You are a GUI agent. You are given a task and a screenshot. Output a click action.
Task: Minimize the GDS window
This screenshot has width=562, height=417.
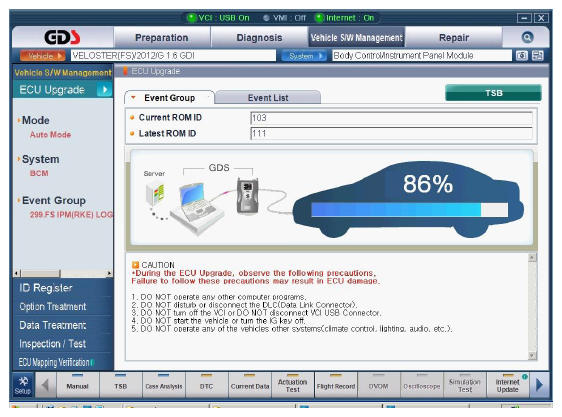[x=524, y=18]
